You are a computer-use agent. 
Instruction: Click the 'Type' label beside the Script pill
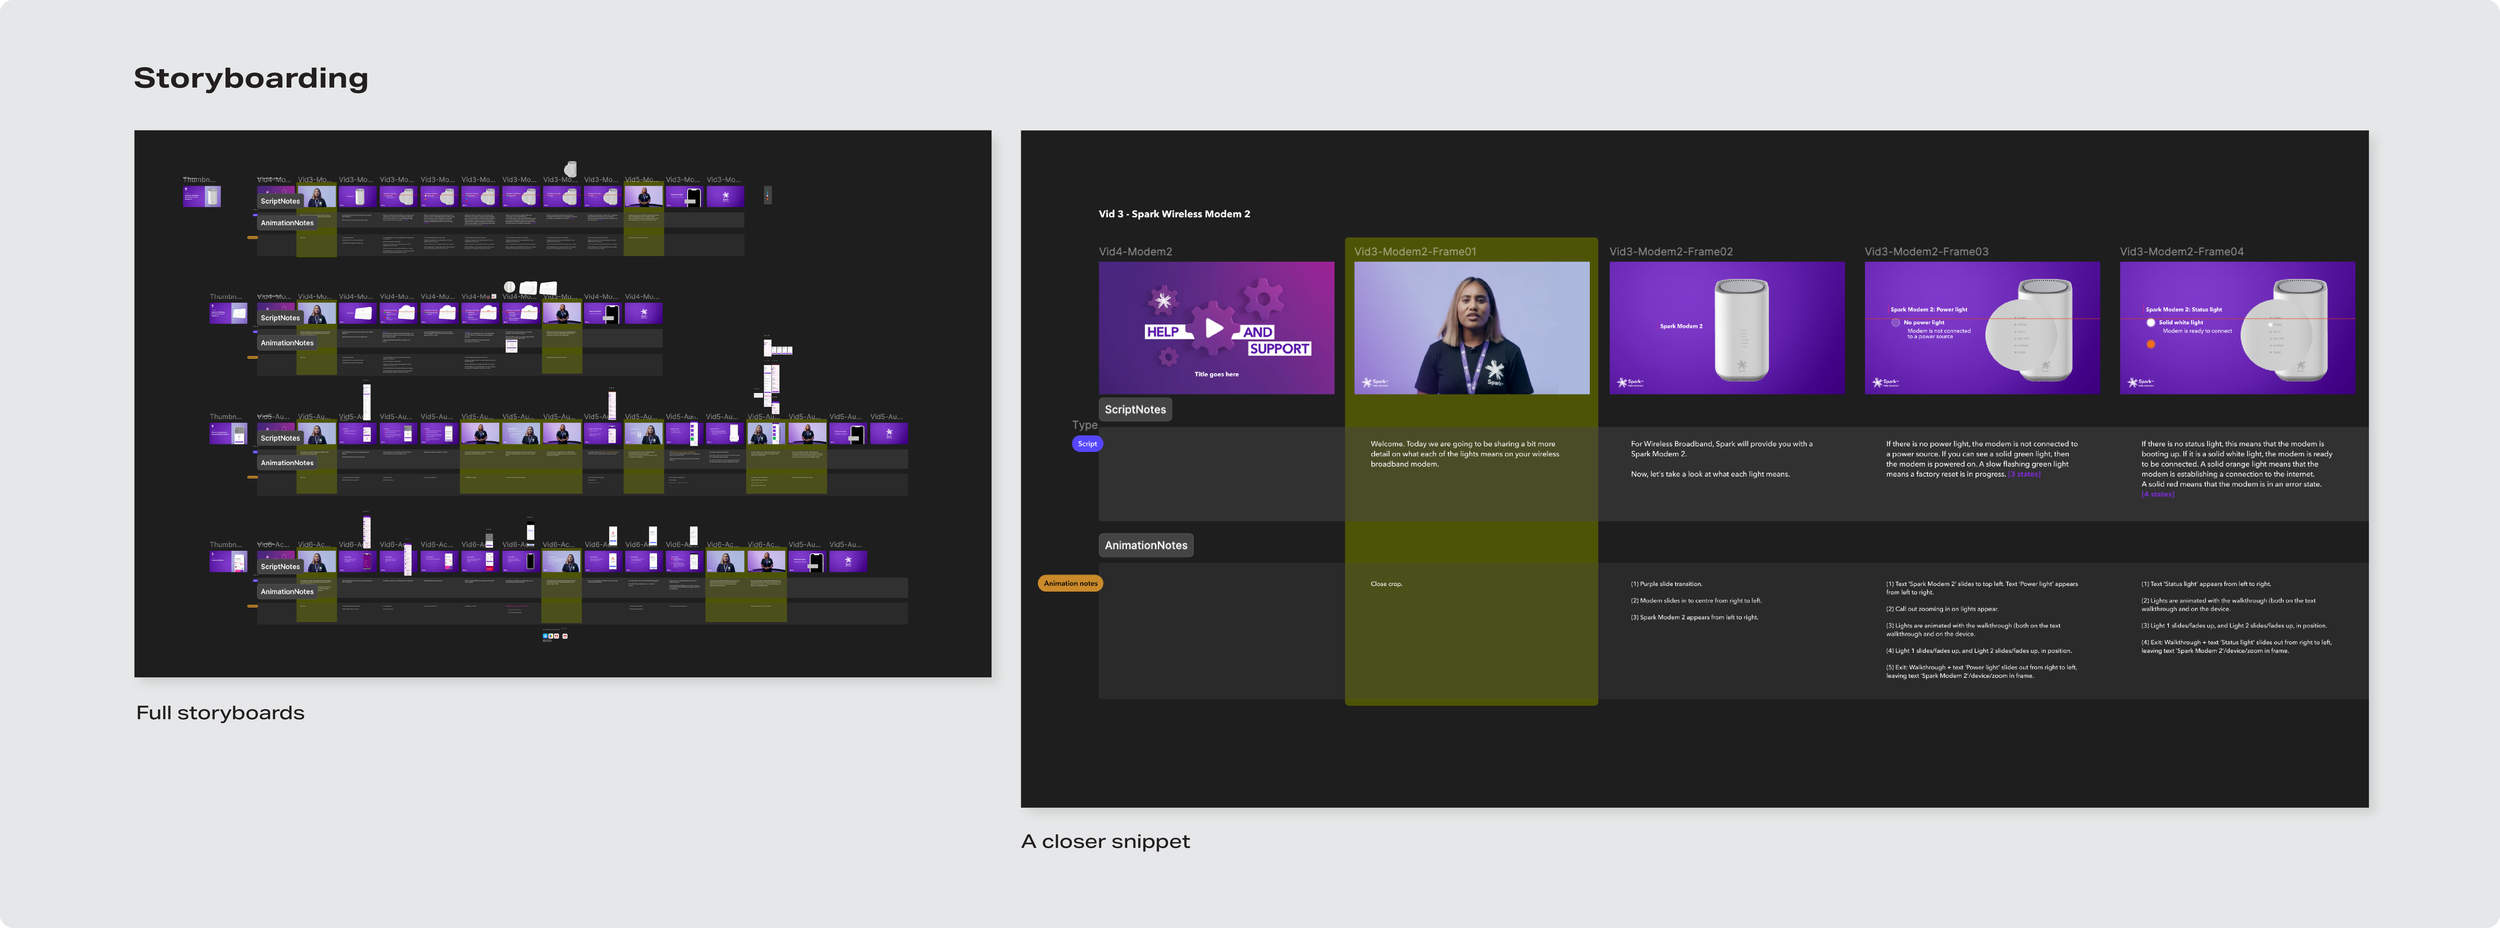pos(1085,425)
